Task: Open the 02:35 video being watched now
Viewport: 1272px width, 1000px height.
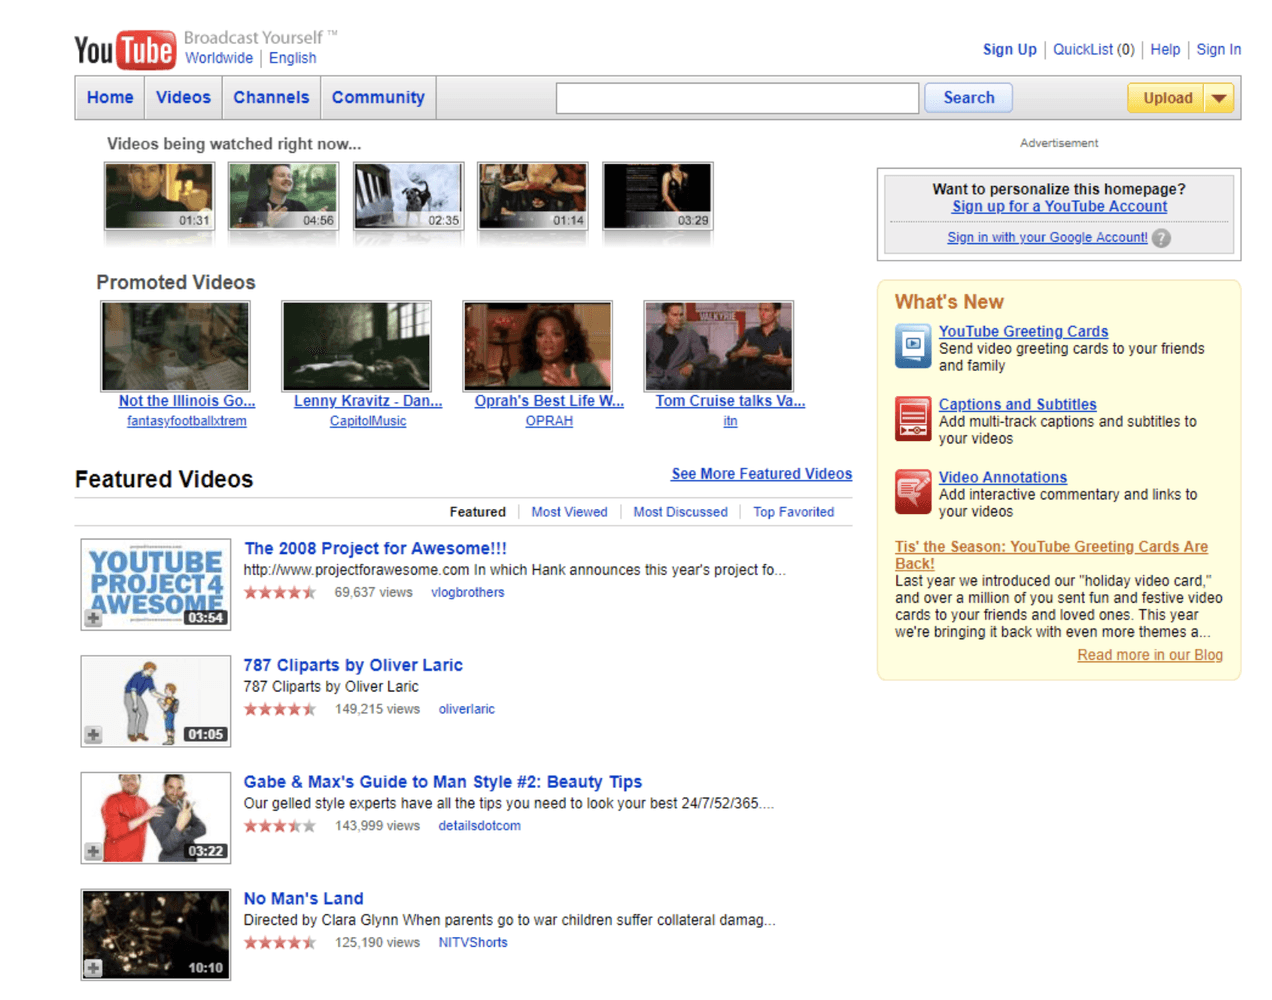Action: click(409, 197)
